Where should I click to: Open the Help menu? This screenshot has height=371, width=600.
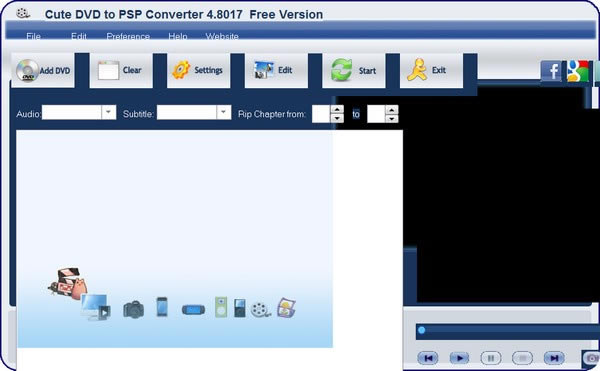(x=178, y=36)
